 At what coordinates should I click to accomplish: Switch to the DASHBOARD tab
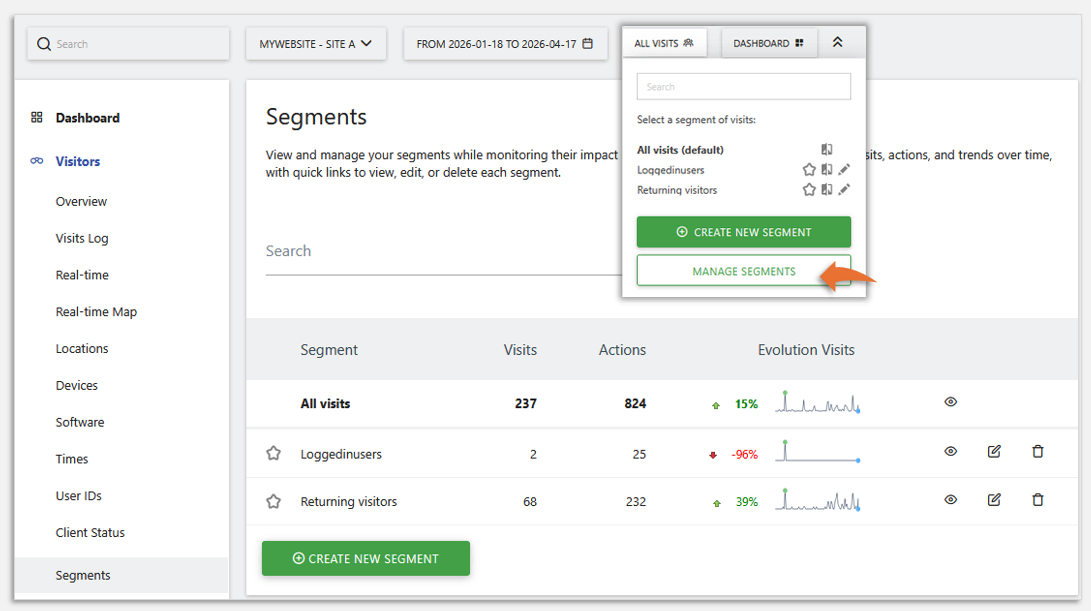[x=769, y=42]
